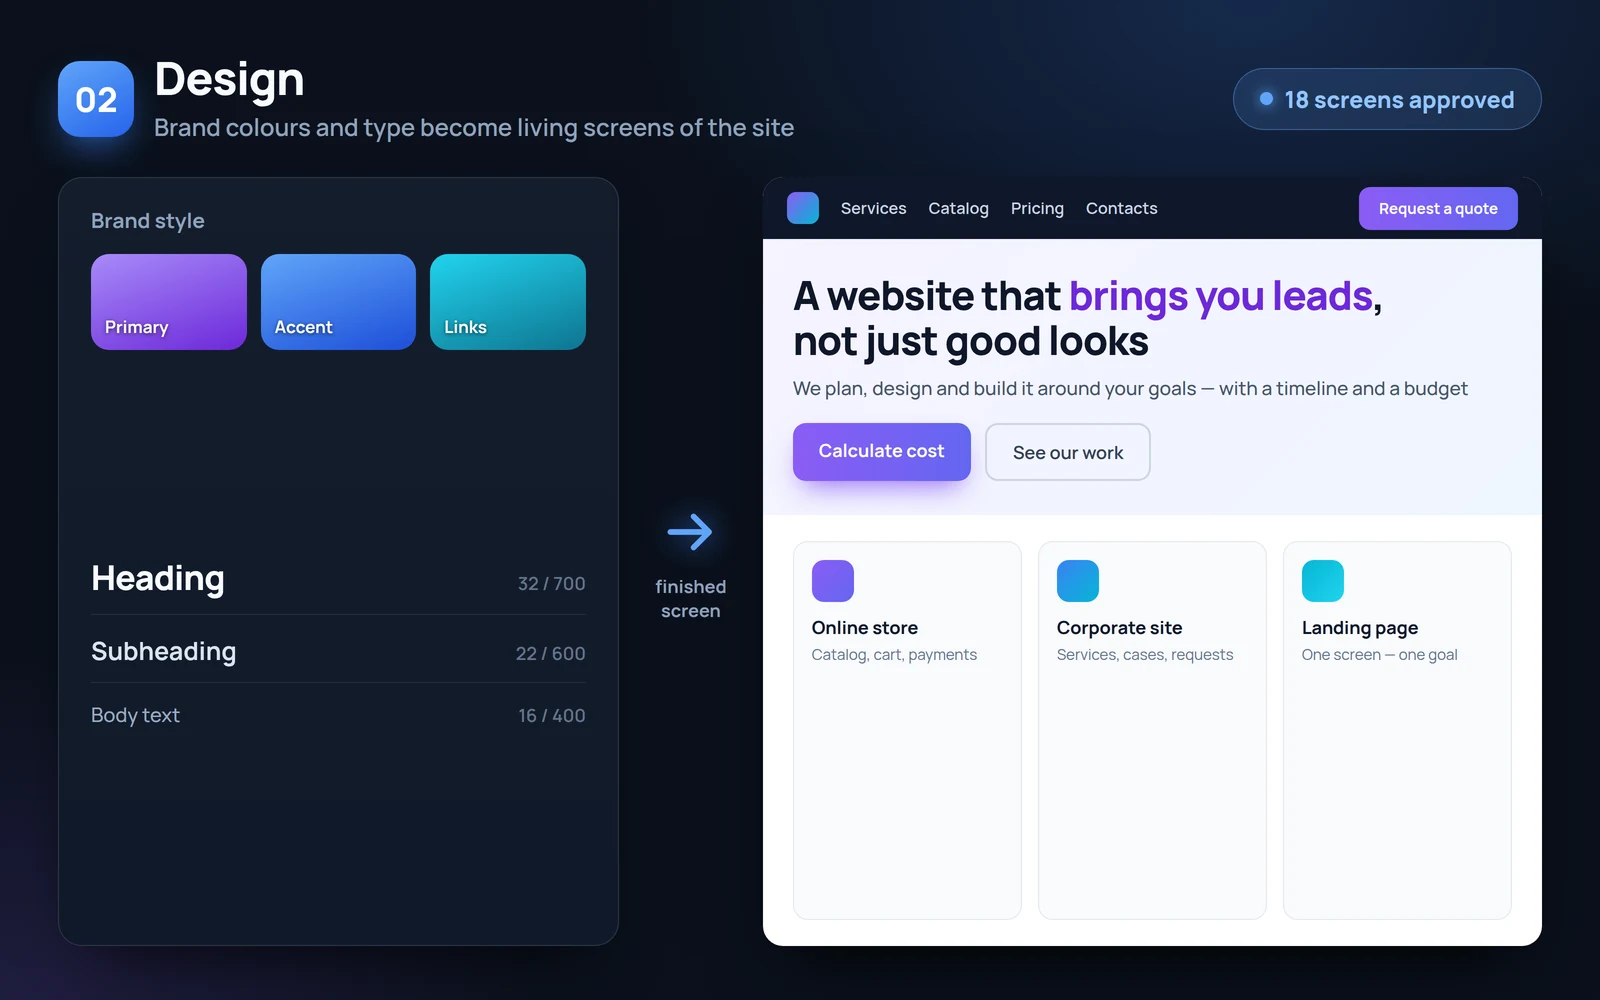Click the 'Brand colours and type' subtitle

474,128
